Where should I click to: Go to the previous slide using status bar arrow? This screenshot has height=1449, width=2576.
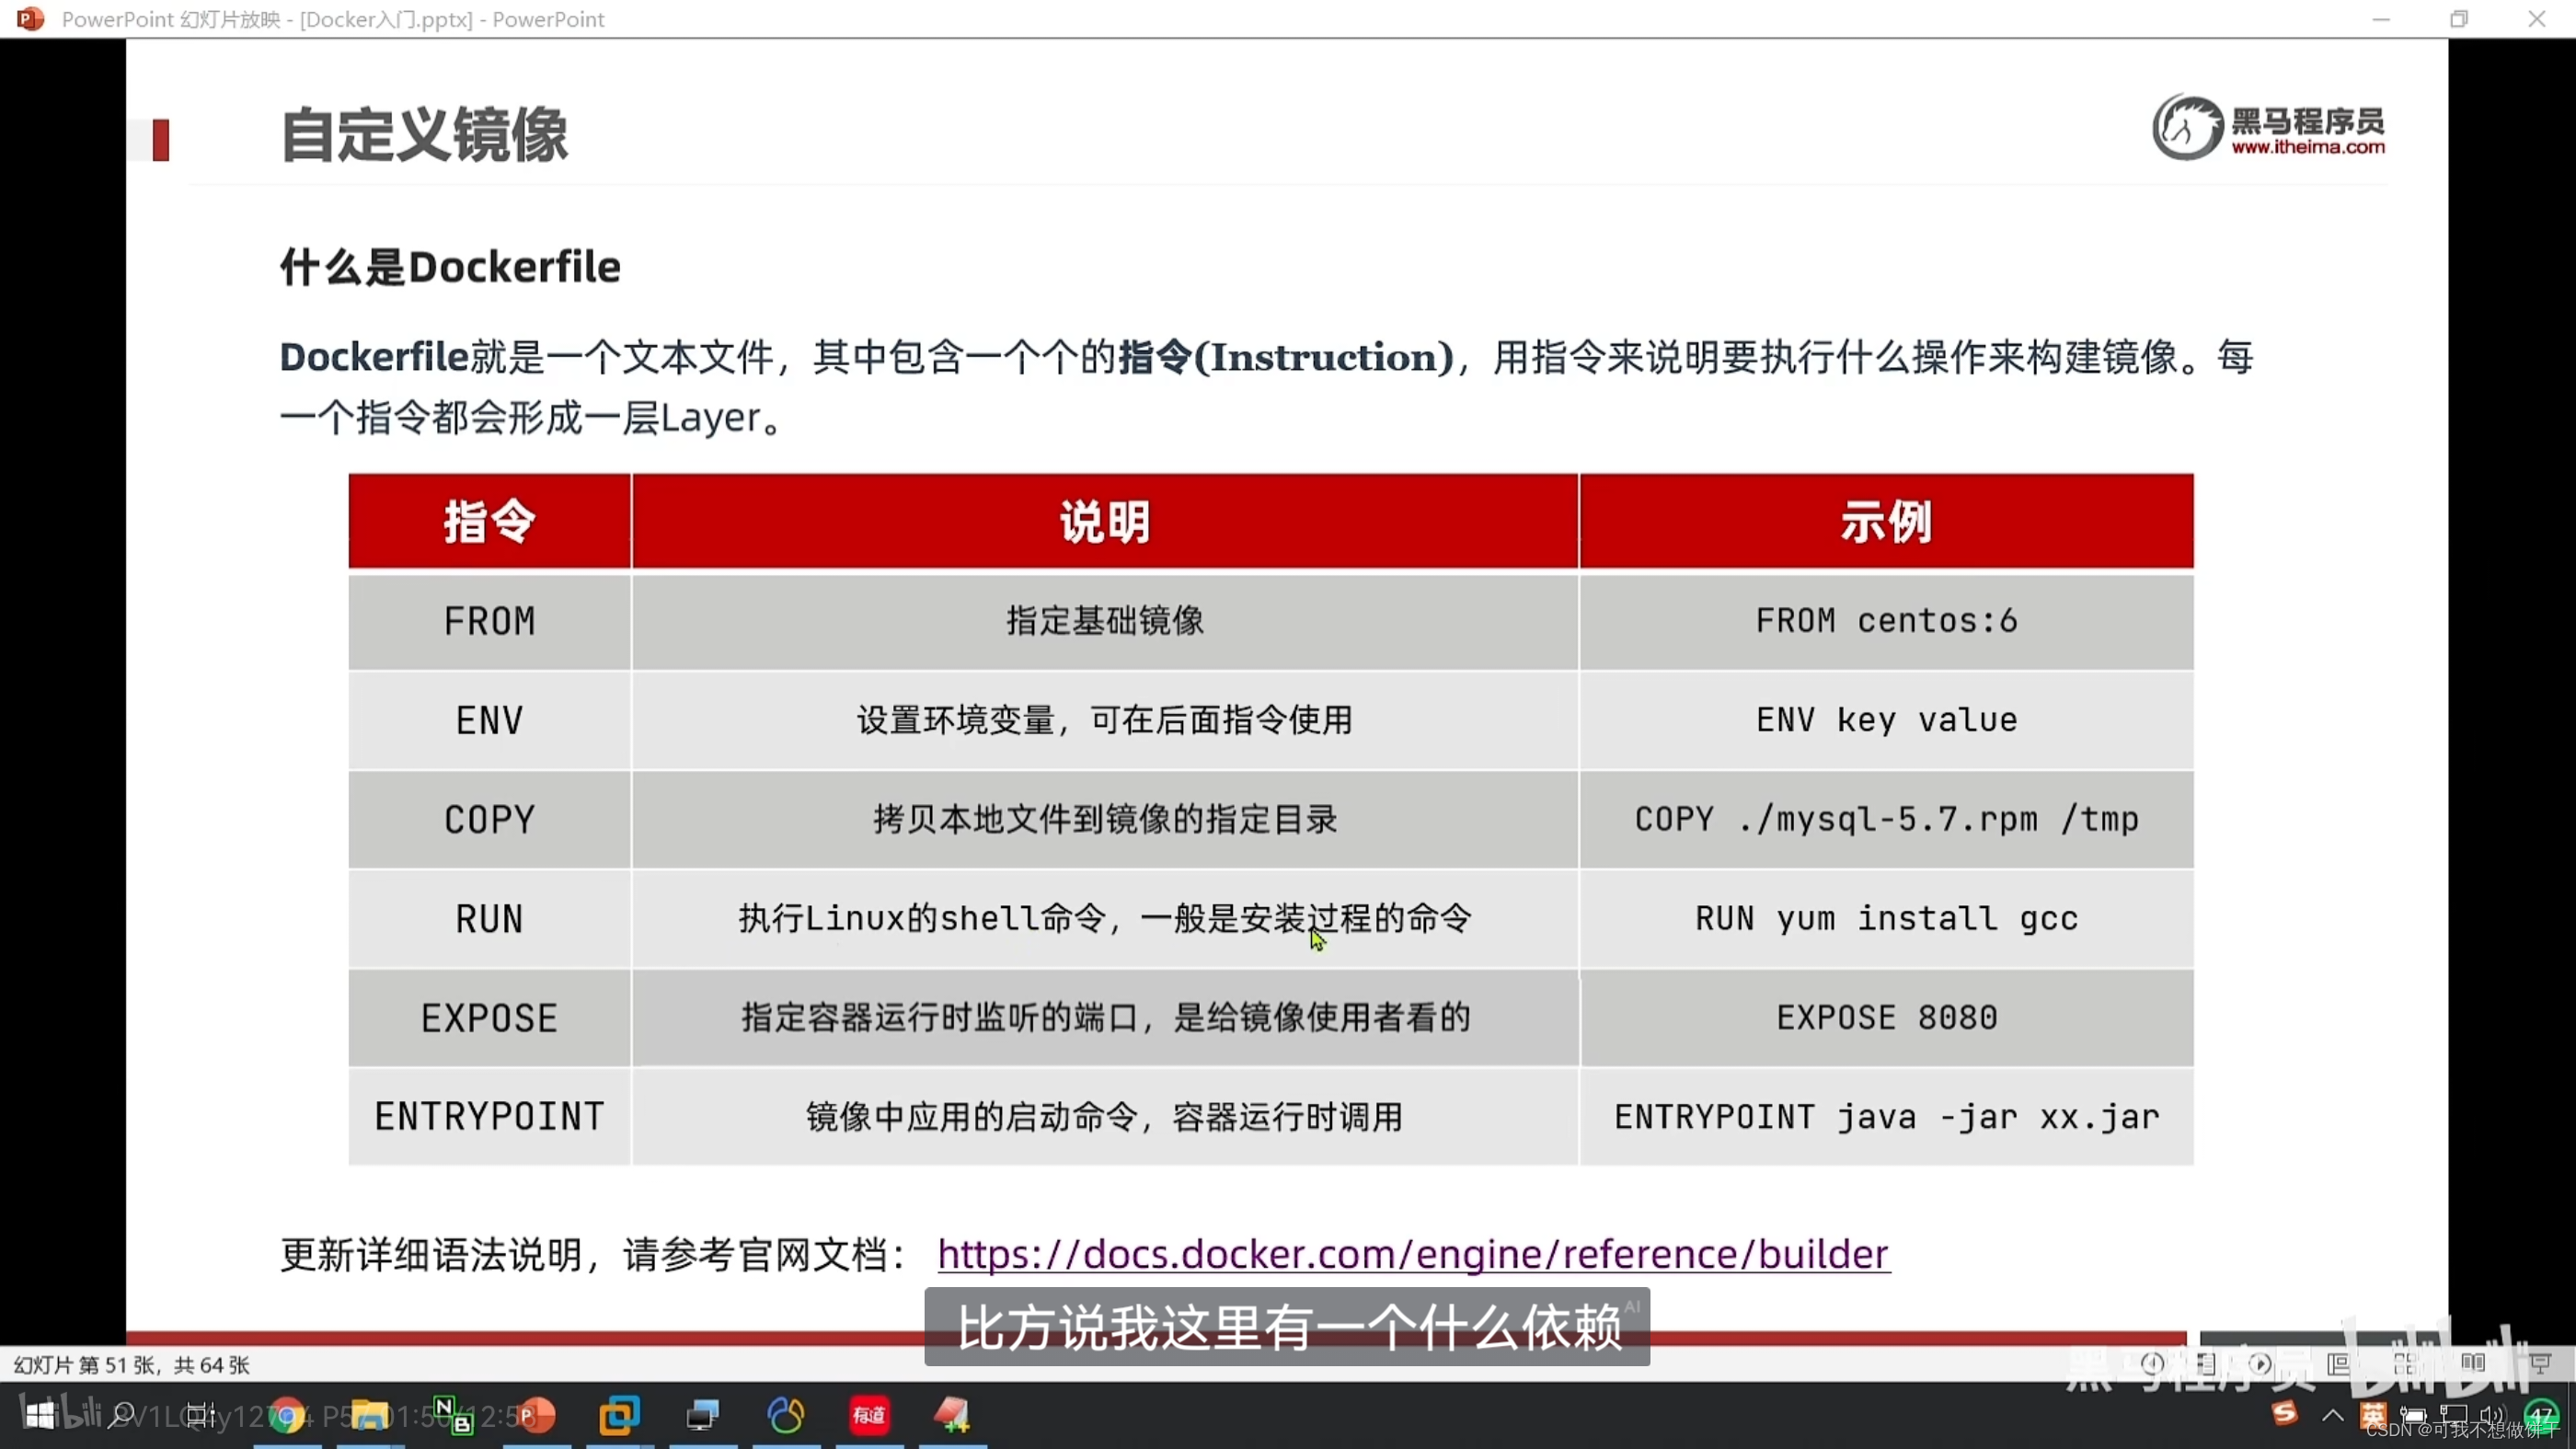click(x=2152, y=1364)
